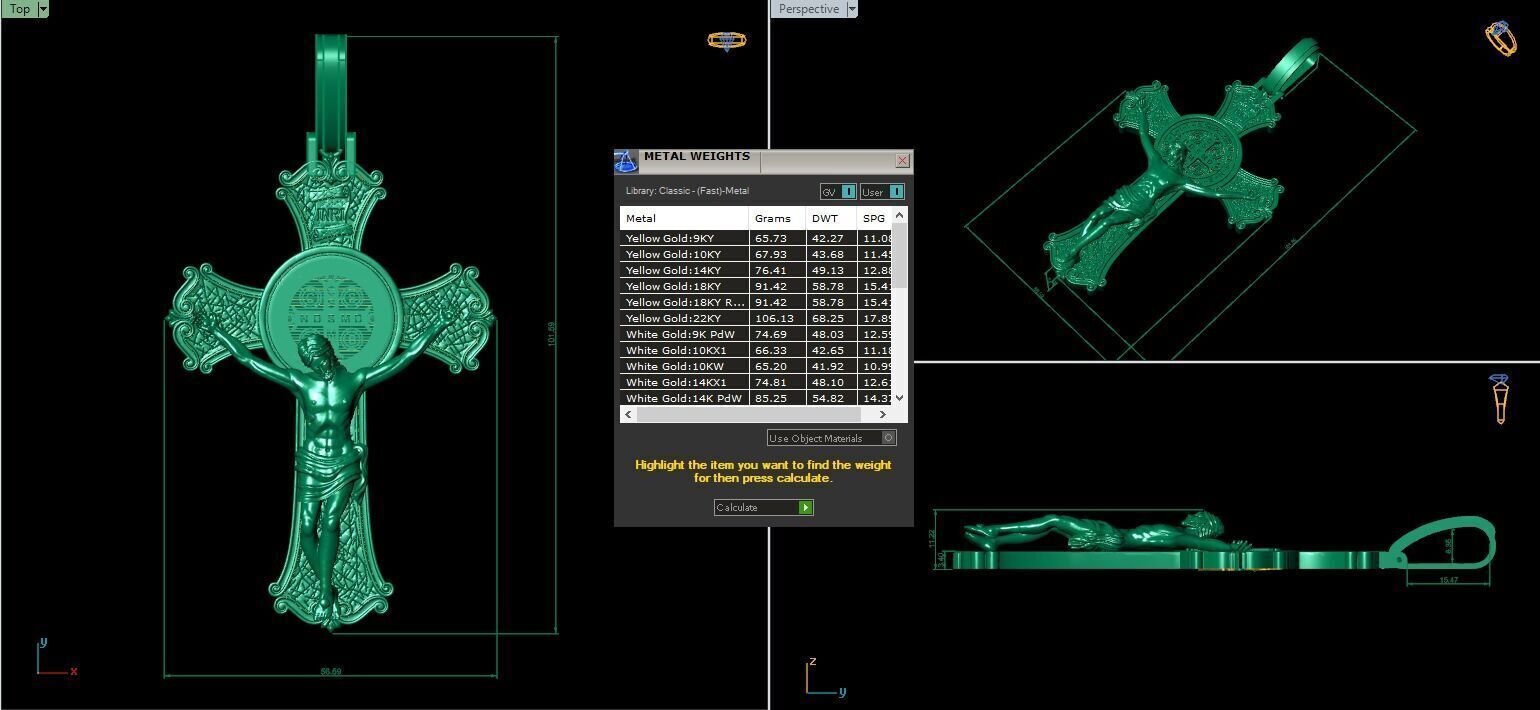This screenshot has height=710, width=1540.
Task: Click the 43.68 DWT value
Action: click(827, 254)
